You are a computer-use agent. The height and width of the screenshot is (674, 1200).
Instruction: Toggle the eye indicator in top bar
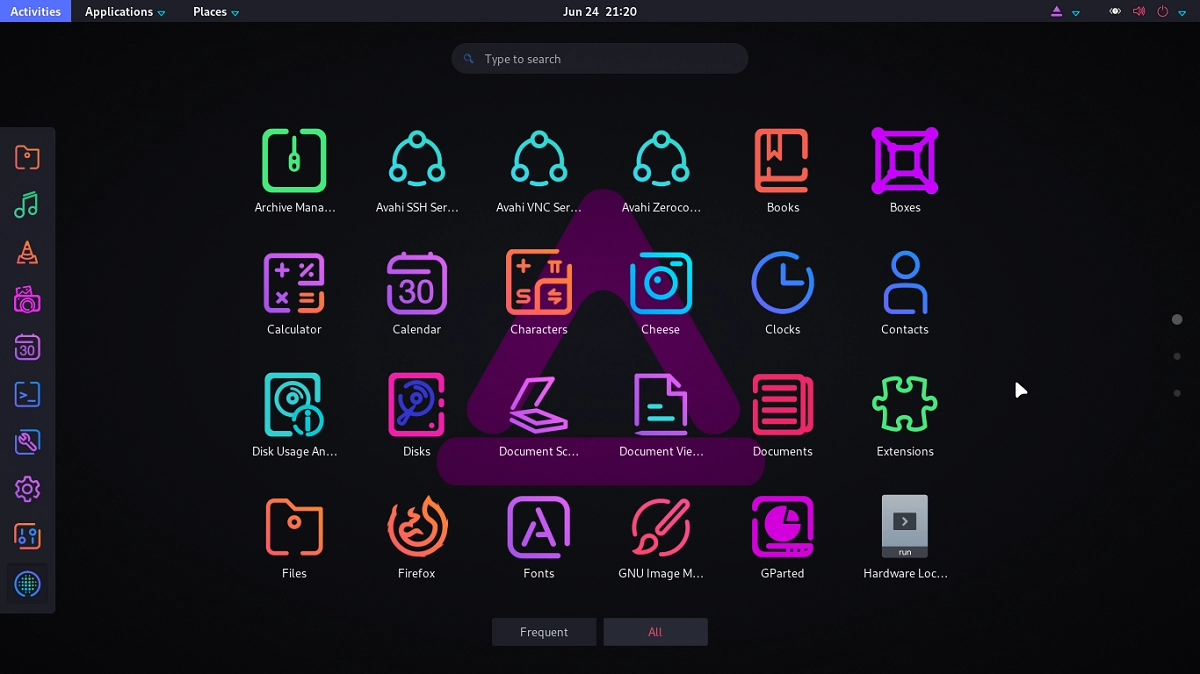point(1116,12)
